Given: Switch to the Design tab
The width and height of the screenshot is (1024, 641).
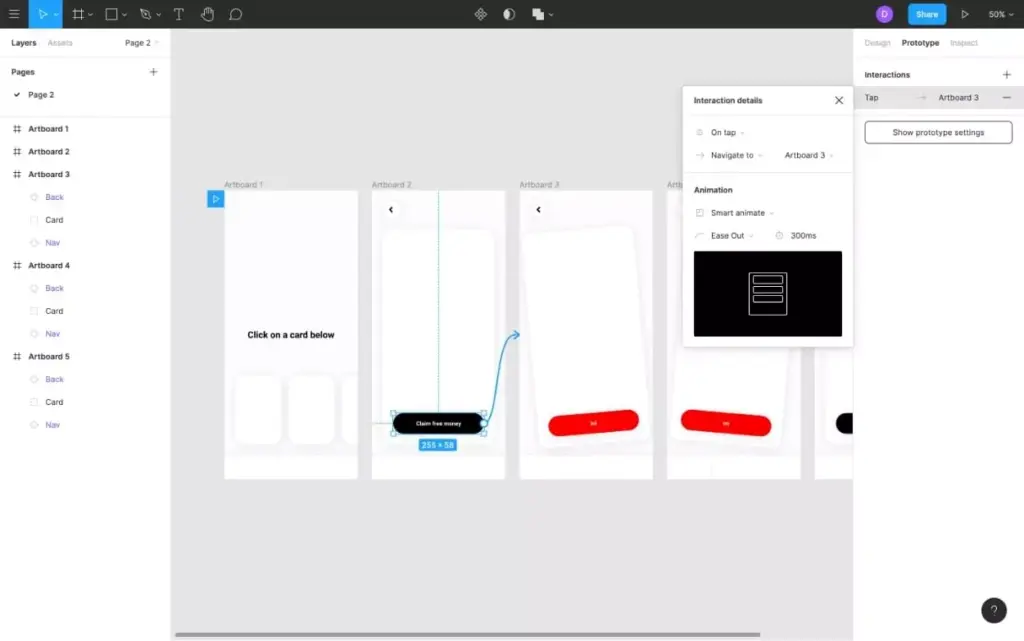Looking at the screenshot, I should click(878, 42).
